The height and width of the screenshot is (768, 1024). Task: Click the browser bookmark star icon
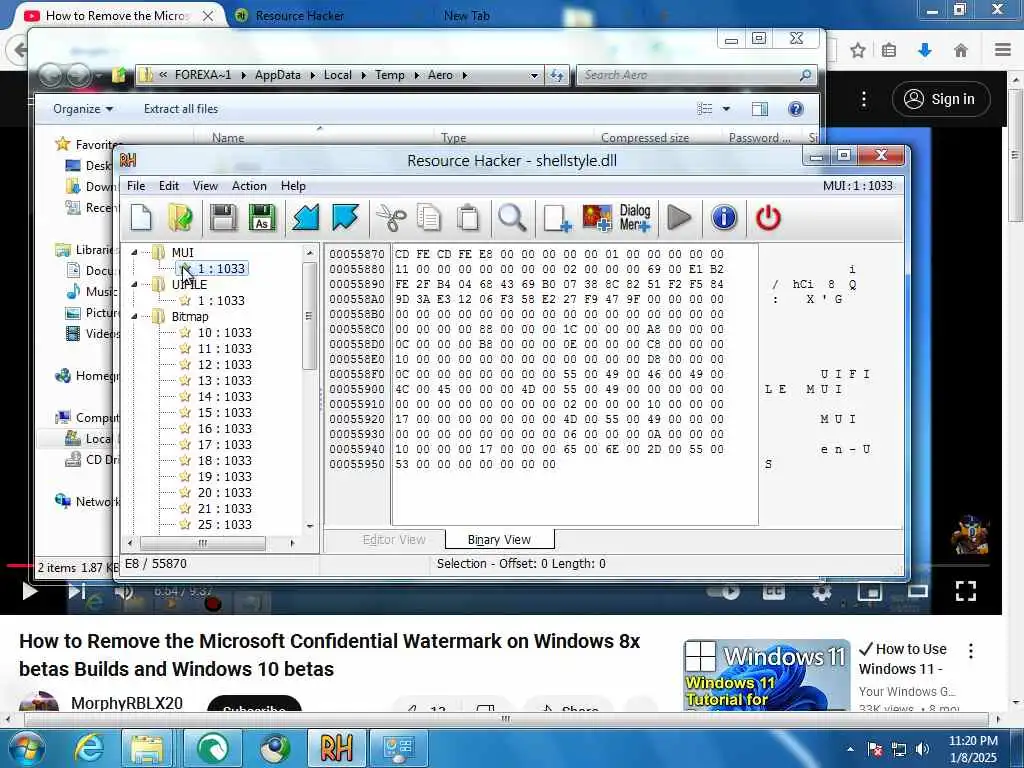point(857,50)
